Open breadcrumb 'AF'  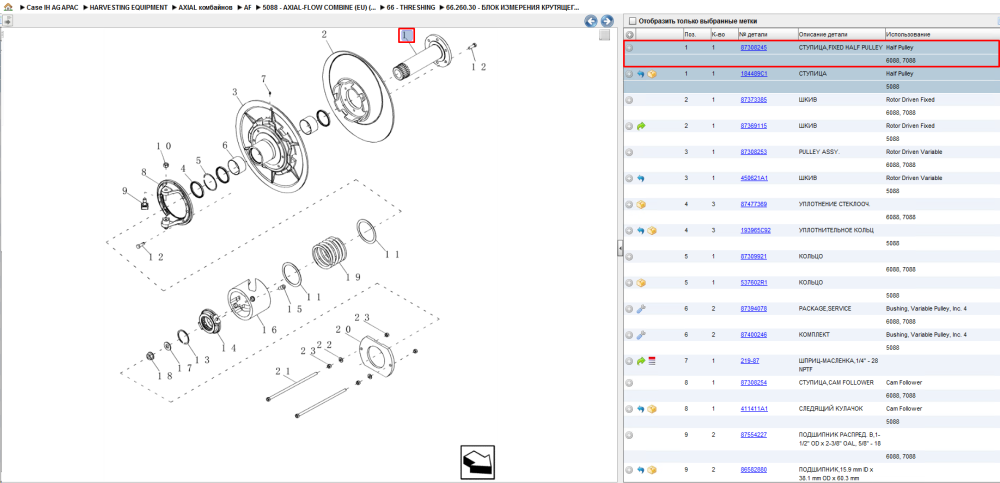point(247,8)
